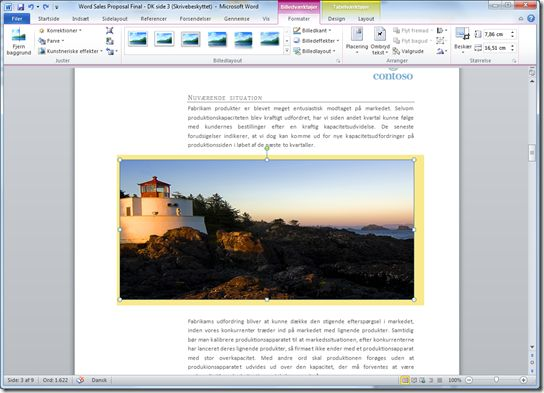Click the 'Ord: 1.622' word count
This screenshot has width=544, height=393.
[56, 380]
